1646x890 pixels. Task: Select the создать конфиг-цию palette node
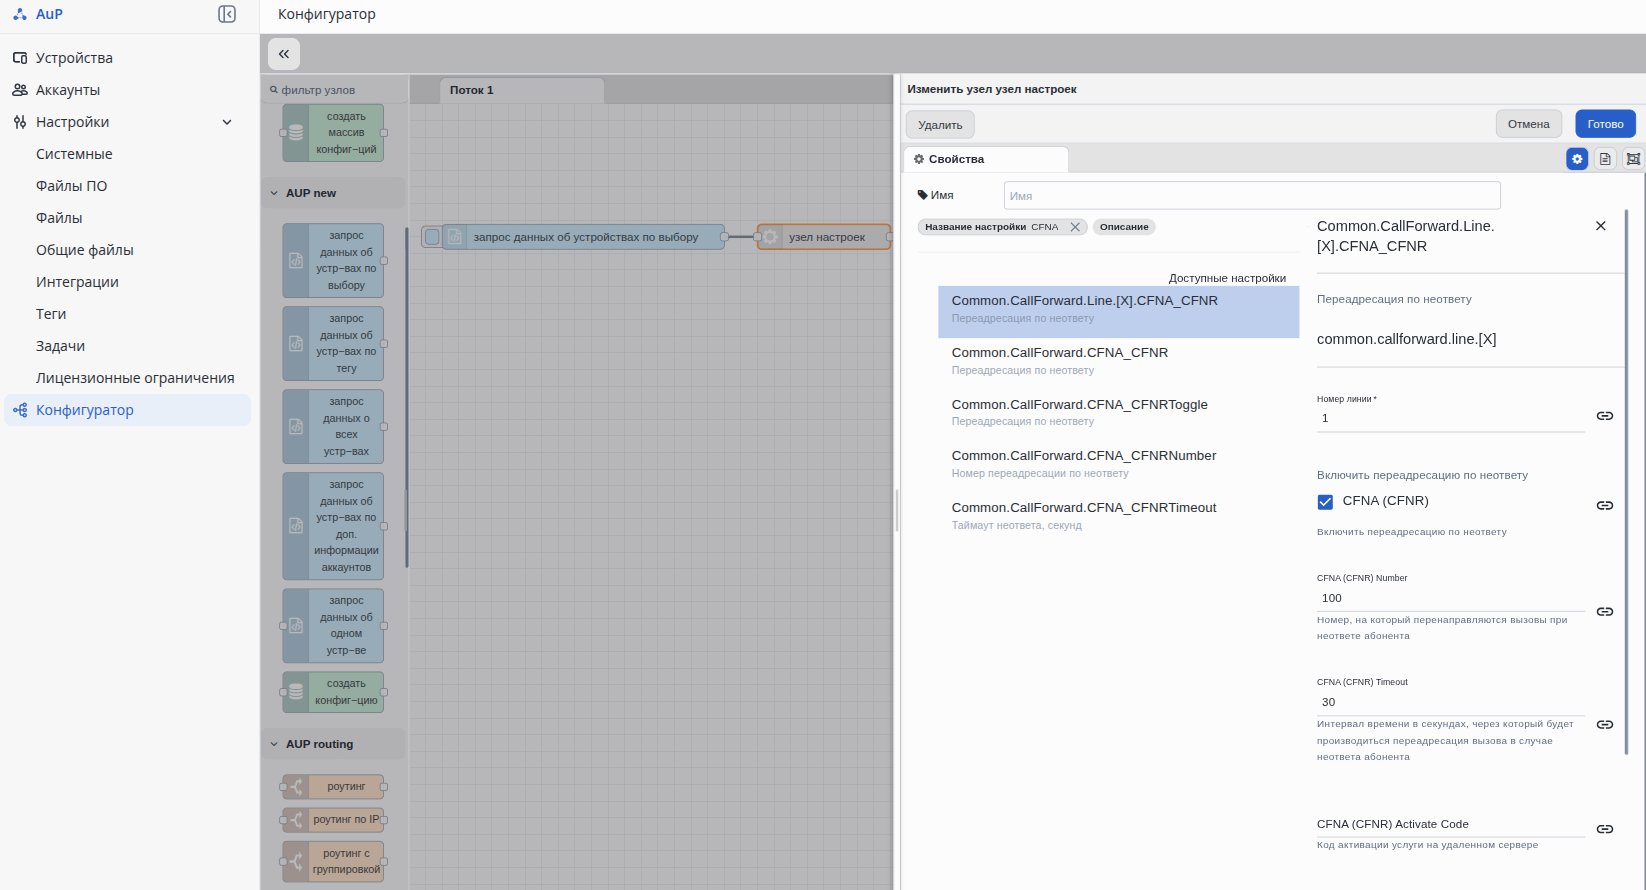click(334, 692)
